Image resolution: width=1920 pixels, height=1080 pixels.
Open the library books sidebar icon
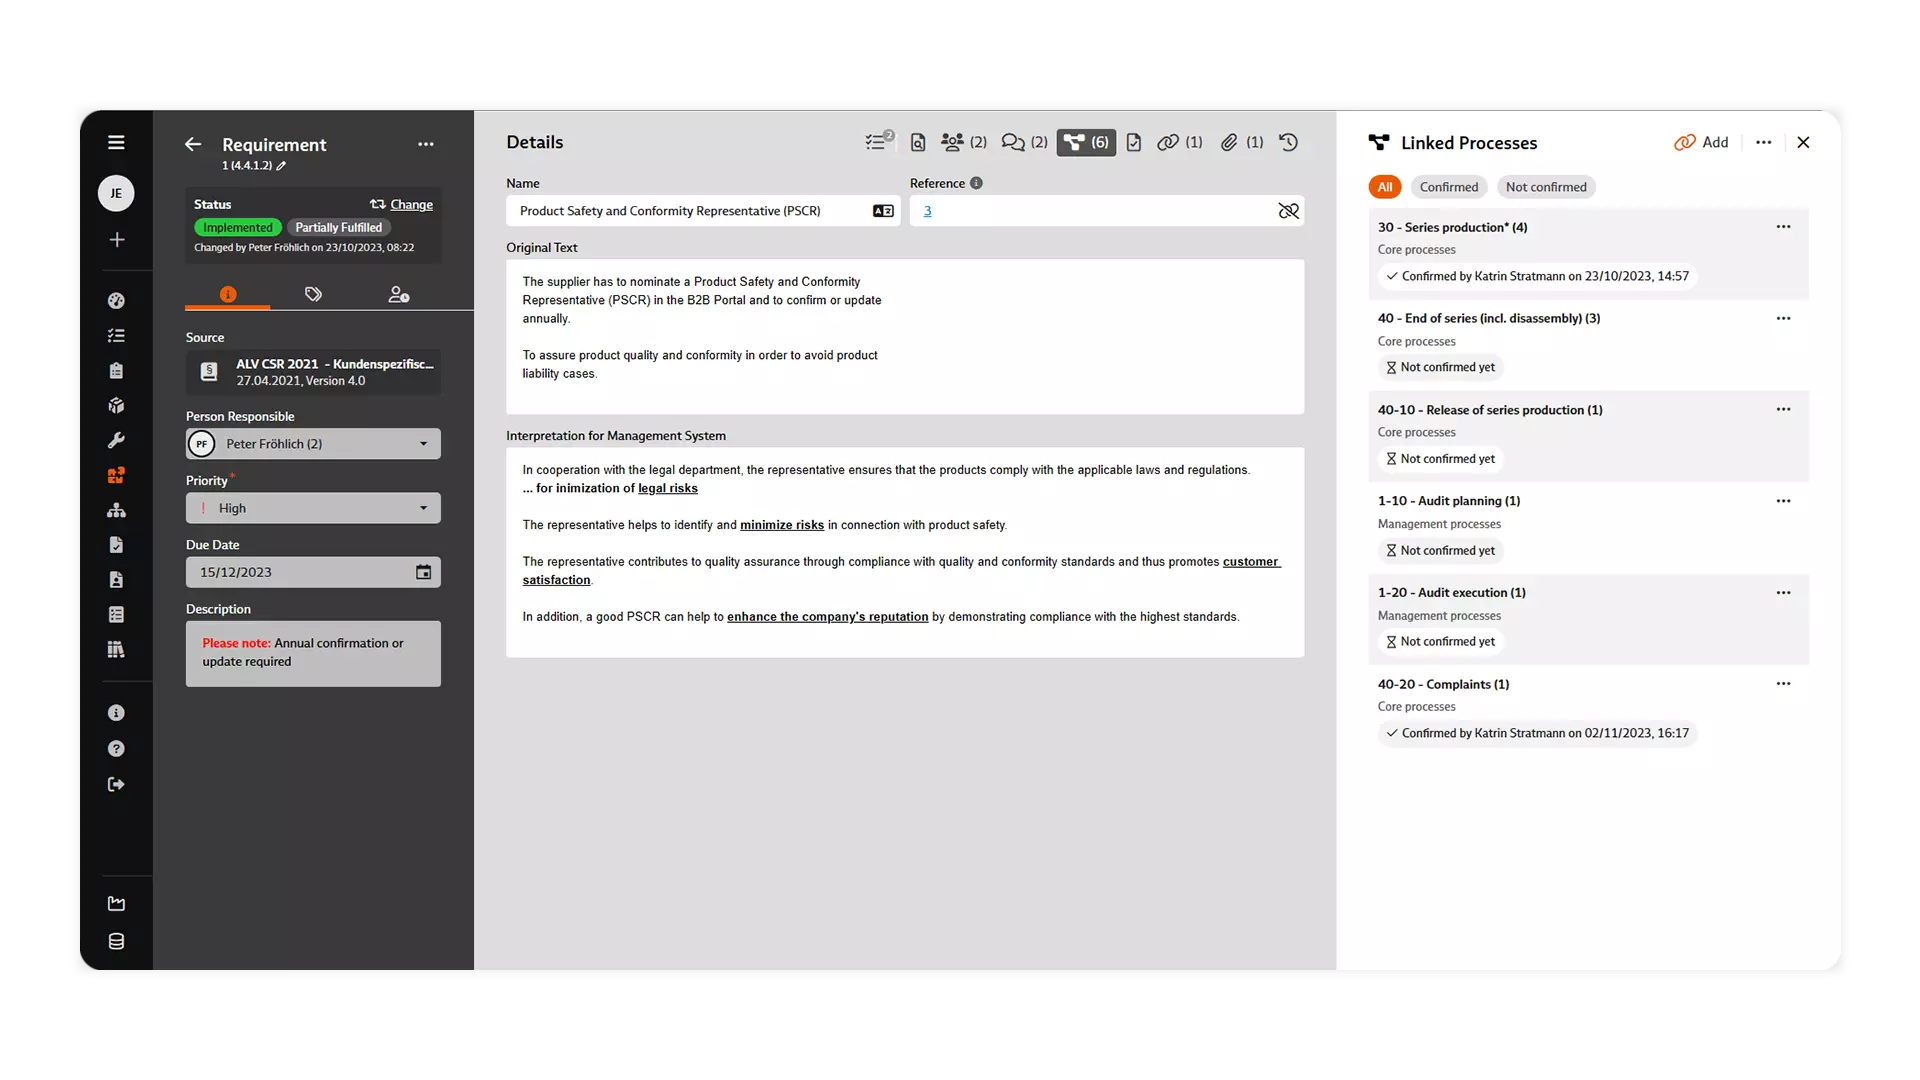(x=116, y=650)
